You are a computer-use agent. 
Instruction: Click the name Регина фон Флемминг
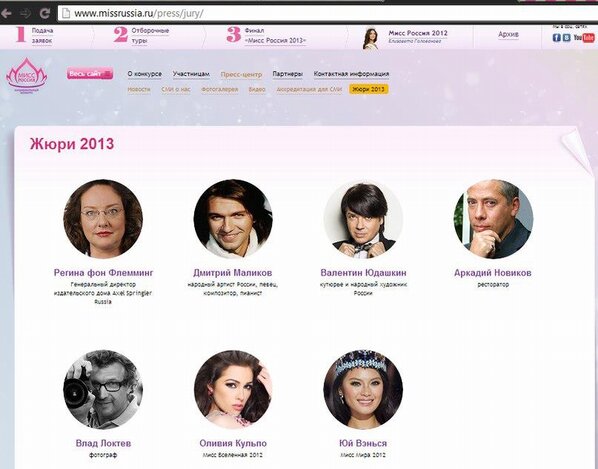[103, 273]
